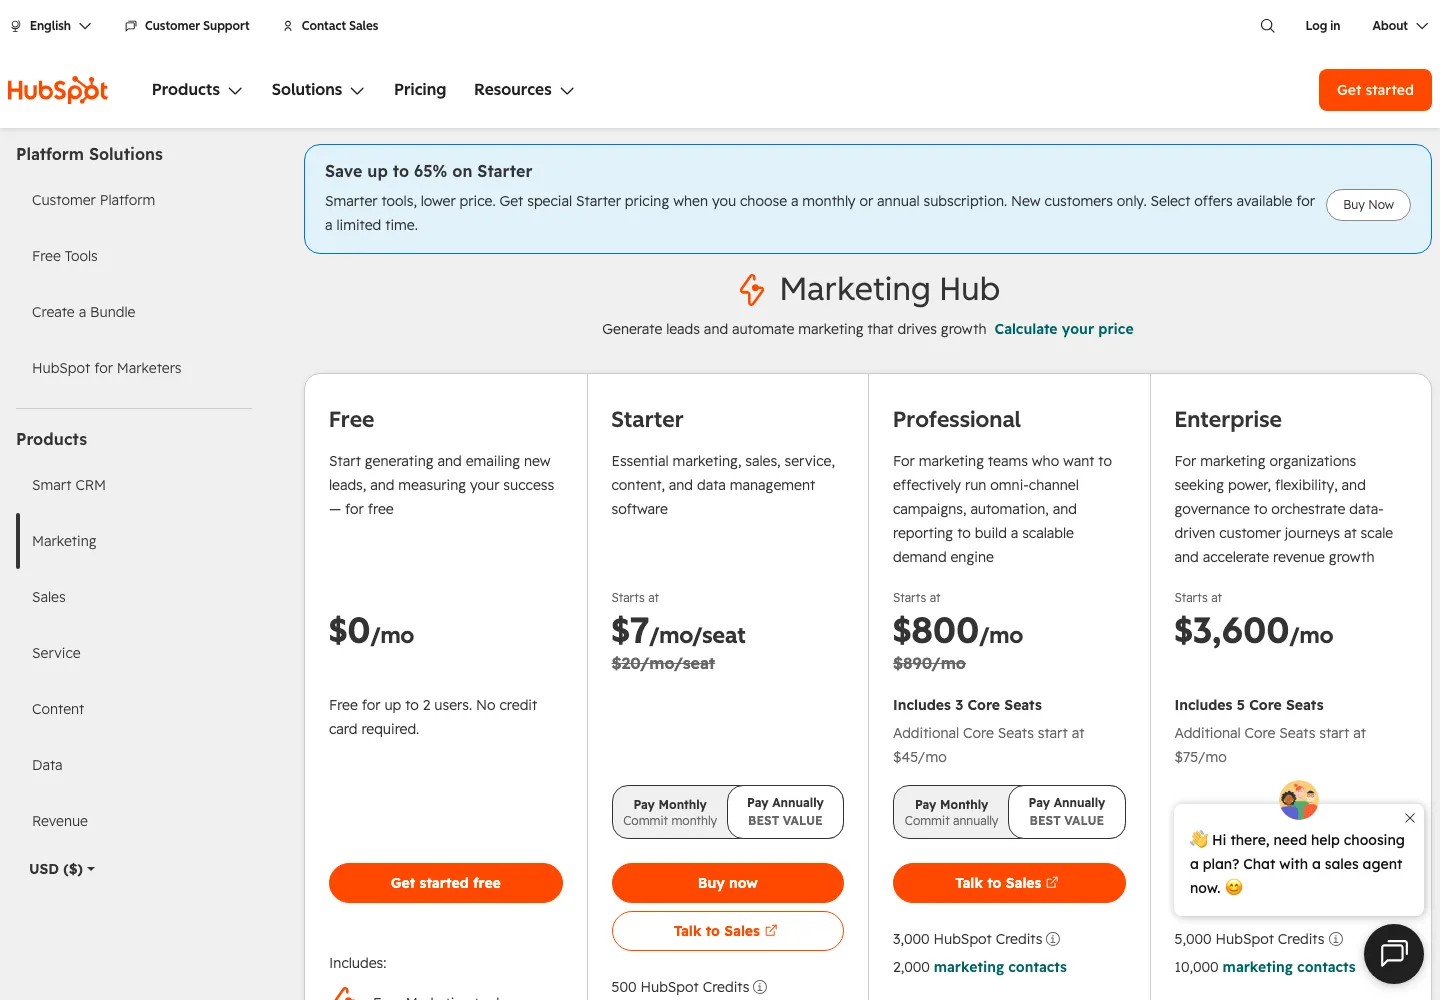The width and height of the screenshot is (1440, 1000).
Task: Select Service in the Products sidebar
Action: [x=56, y=653]
